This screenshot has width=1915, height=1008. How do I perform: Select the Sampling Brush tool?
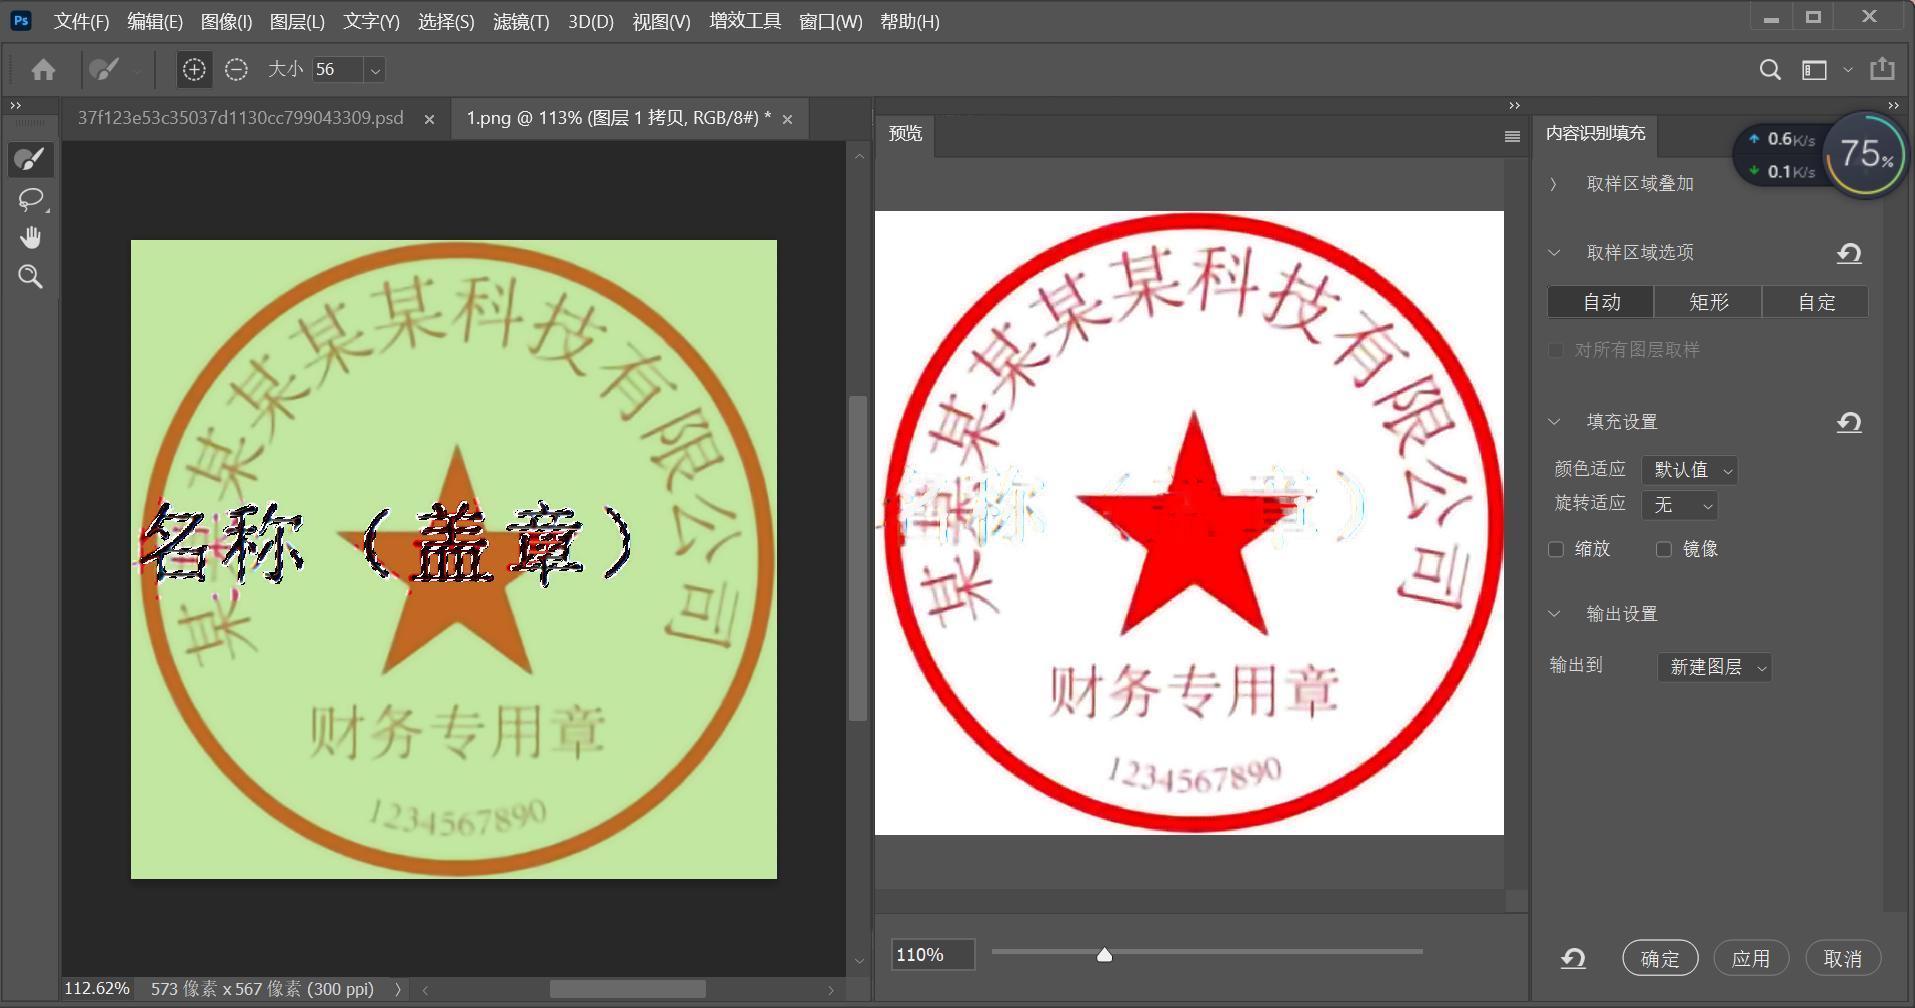pyautogui.click(x=30, y=158)
